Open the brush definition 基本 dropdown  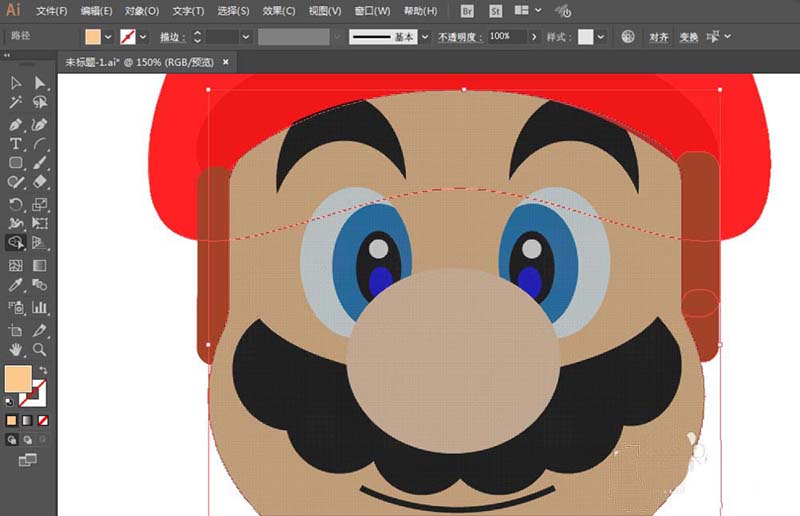(424, 37)
